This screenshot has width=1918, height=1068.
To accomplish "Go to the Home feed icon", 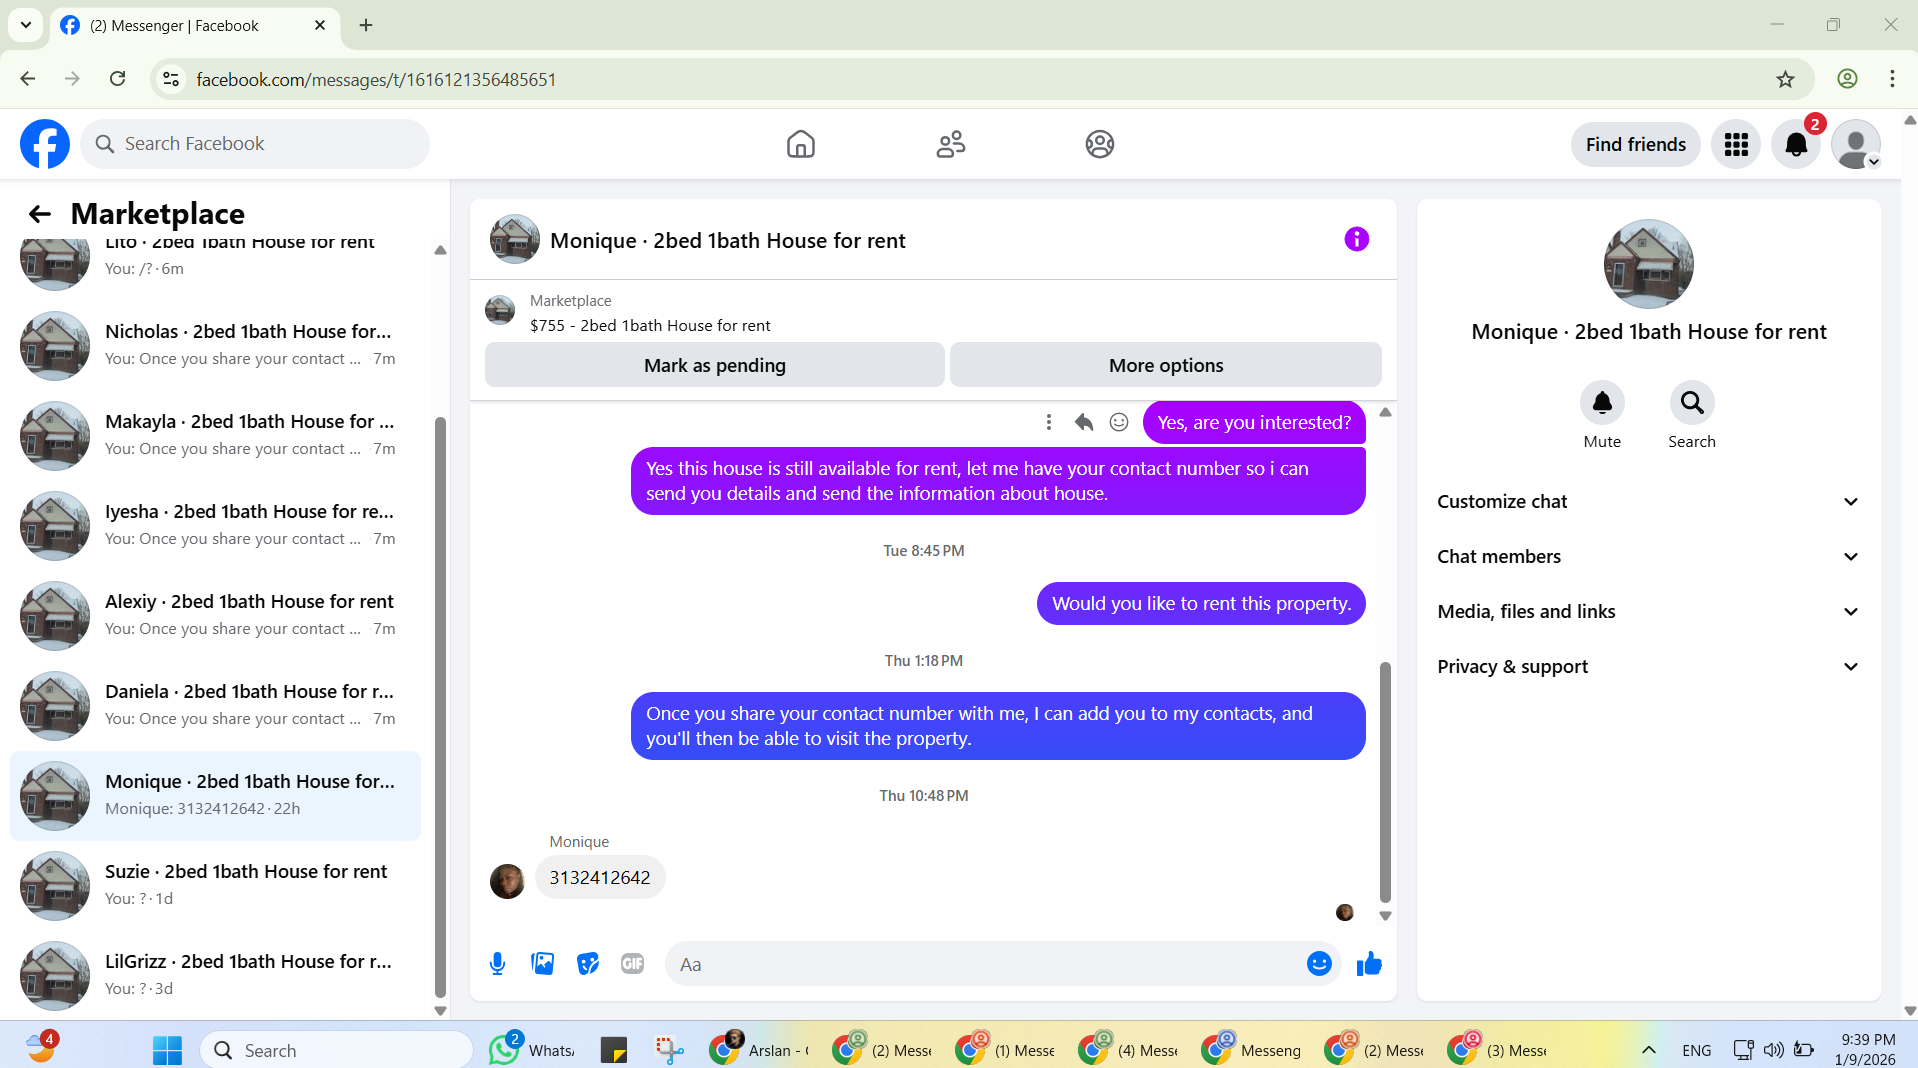I will [800, 144].
